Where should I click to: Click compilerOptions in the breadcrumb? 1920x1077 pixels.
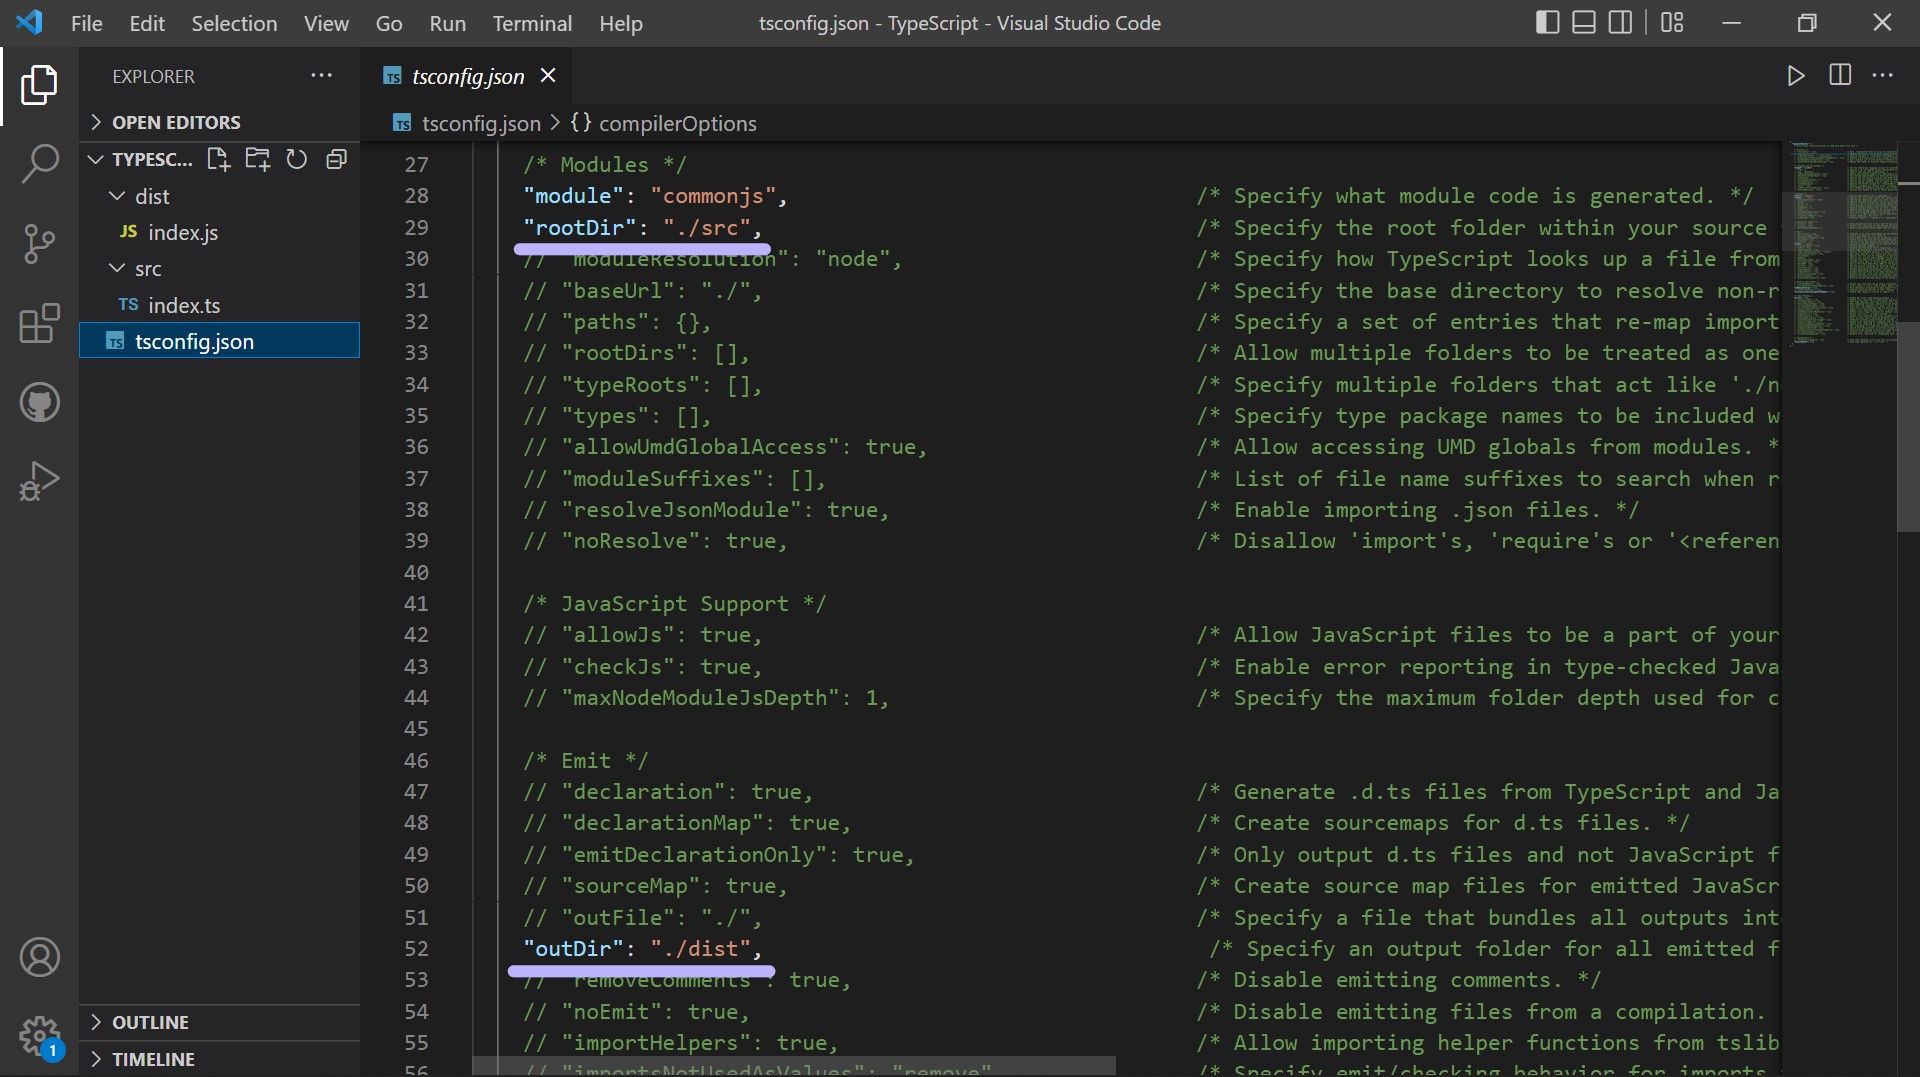coord(677,123)
